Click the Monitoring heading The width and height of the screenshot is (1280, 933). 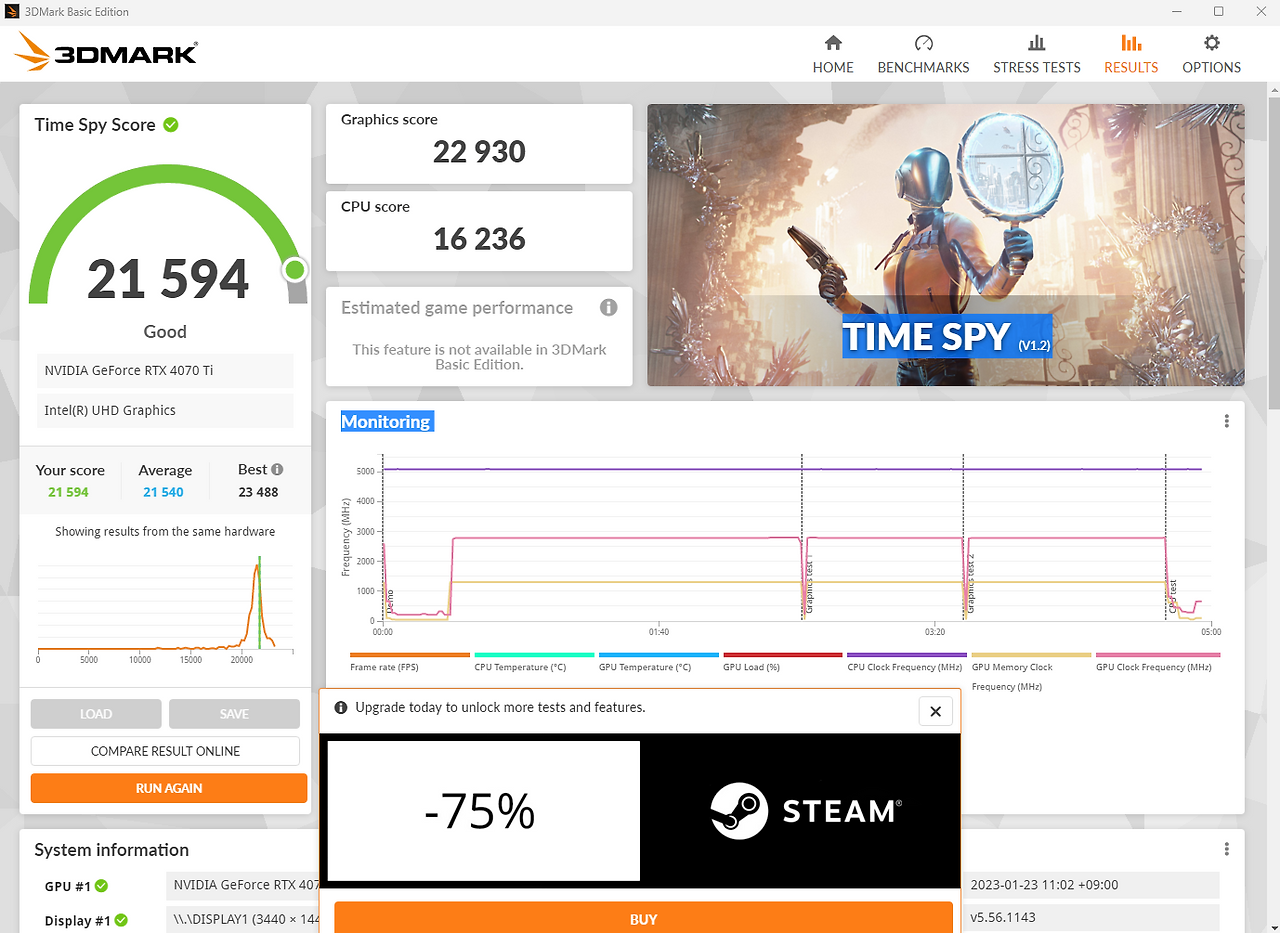click(x=386, y=422)
